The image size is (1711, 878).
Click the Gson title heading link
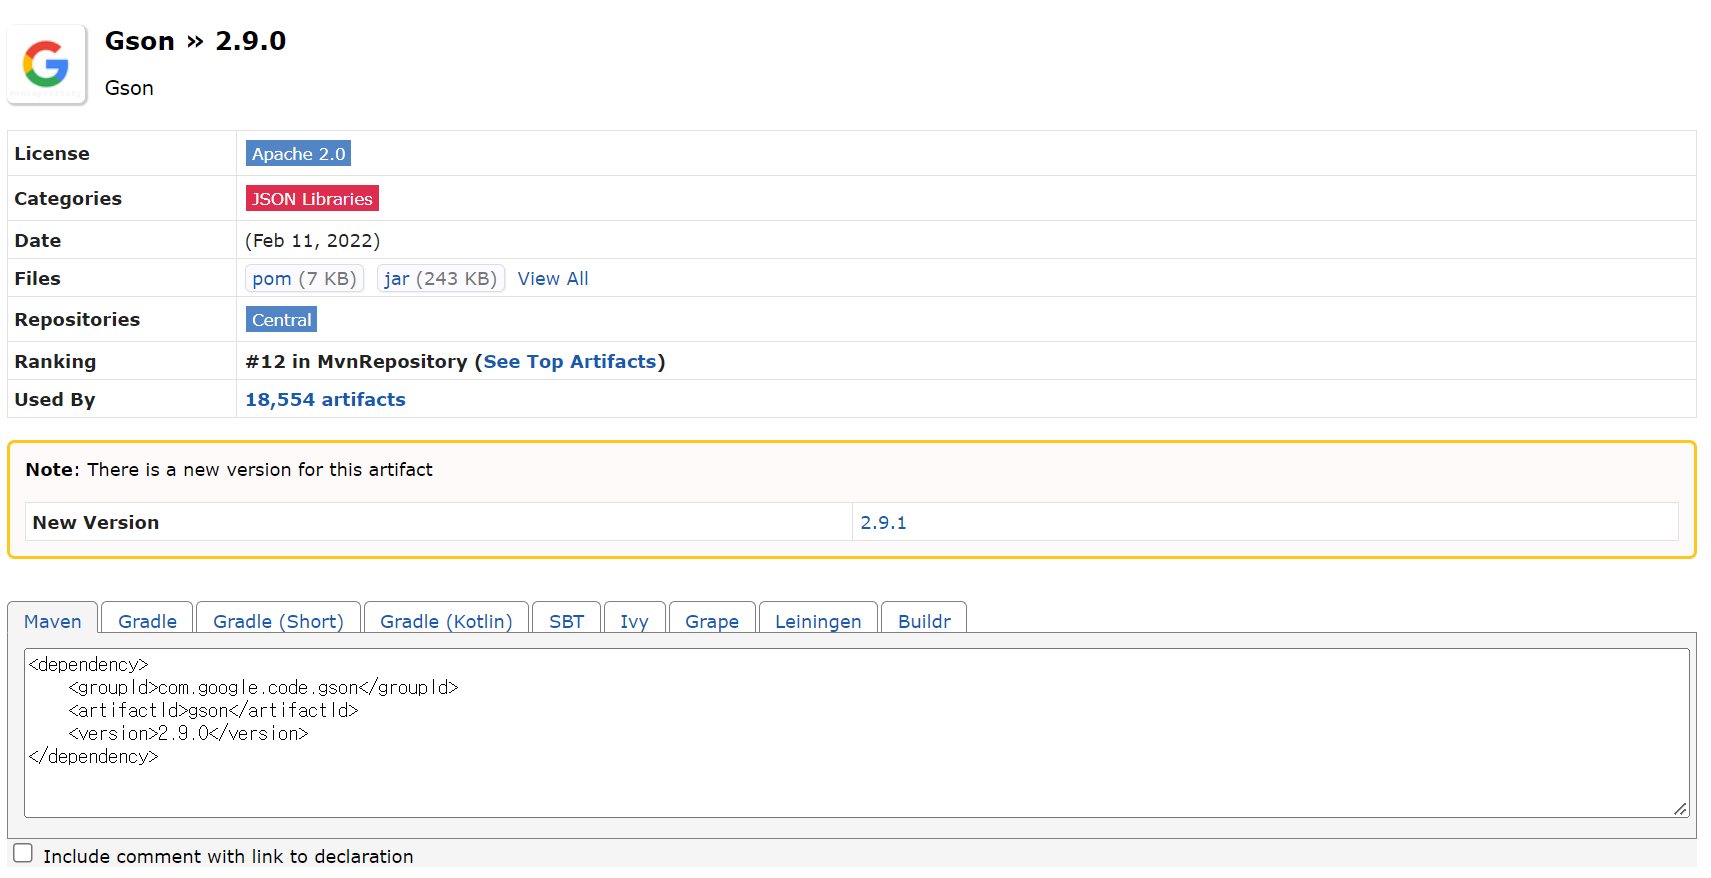point(140,41)
